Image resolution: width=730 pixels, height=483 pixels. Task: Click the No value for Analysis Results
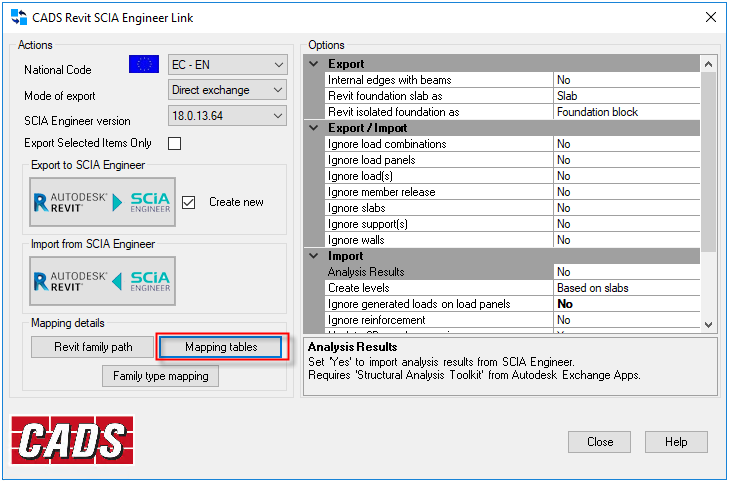coord(627,272)
